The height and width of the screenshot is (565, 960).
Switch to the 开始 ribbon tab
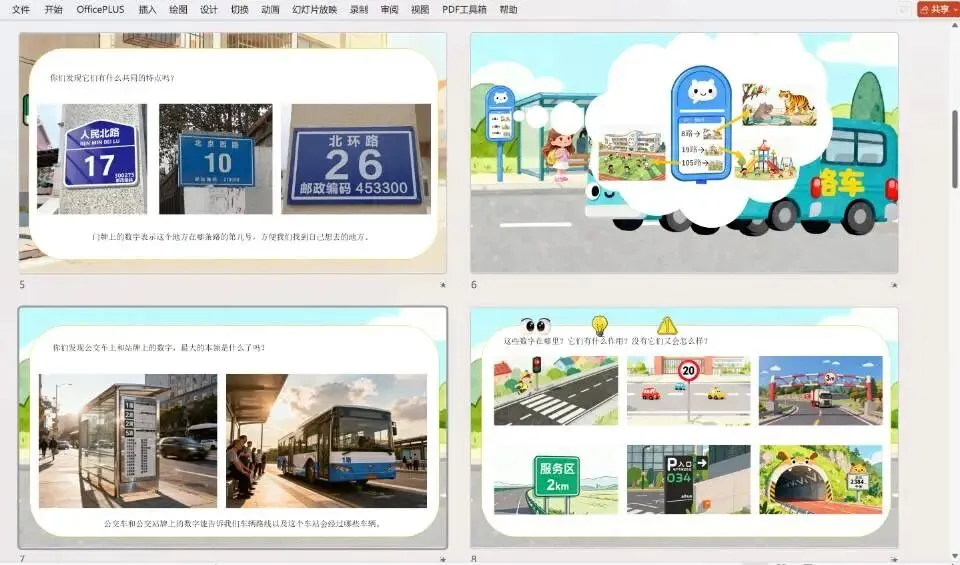[x=53, y=9]
